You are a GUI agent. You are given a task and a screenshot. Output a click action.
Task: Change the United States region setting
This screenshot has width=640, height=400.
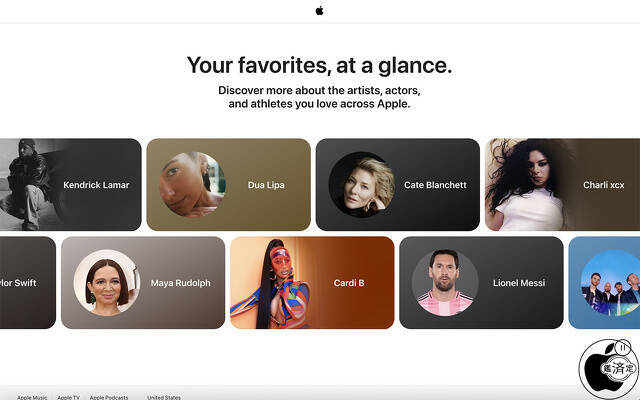[164, 397]
